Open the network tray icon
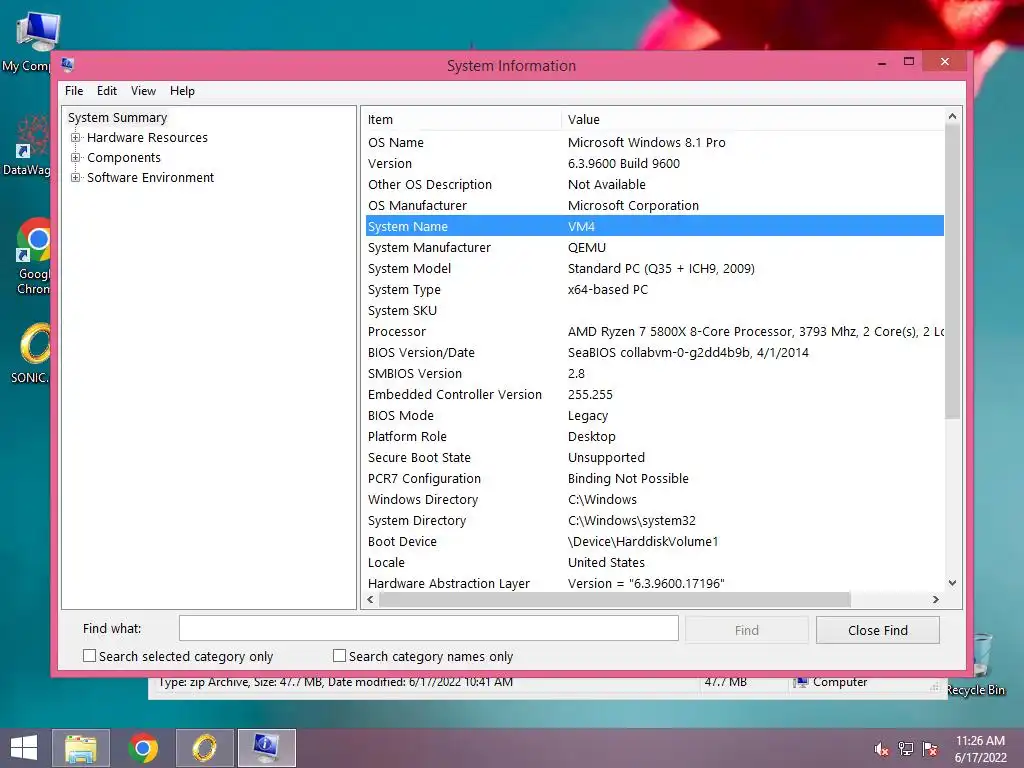The image size is (1024, 768). click(906, 749)
